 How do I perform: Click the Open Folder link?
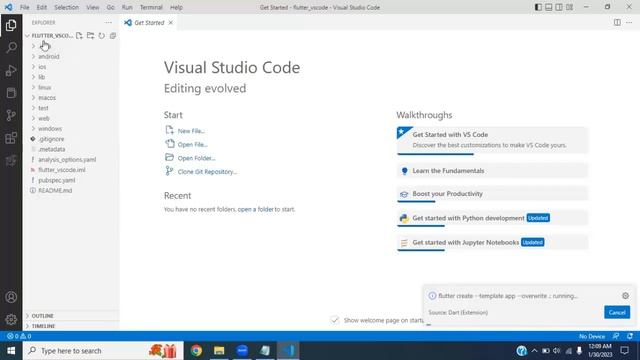(x=196, y=158)
